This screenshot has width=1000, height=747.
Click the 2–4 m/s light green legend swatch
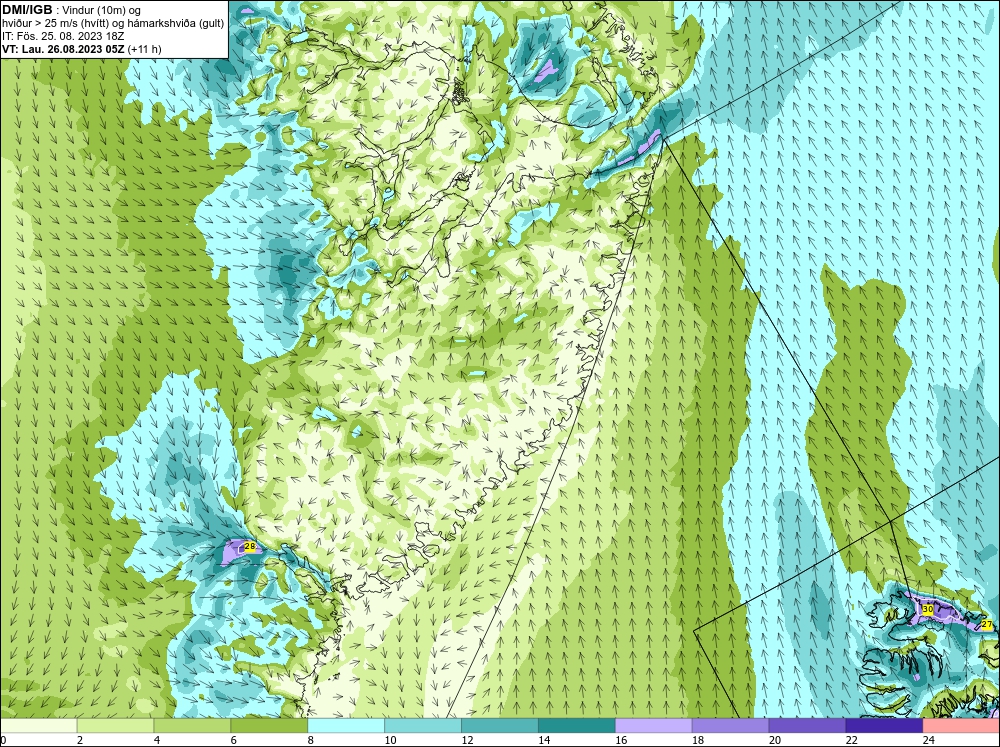(x=115, y=726)
